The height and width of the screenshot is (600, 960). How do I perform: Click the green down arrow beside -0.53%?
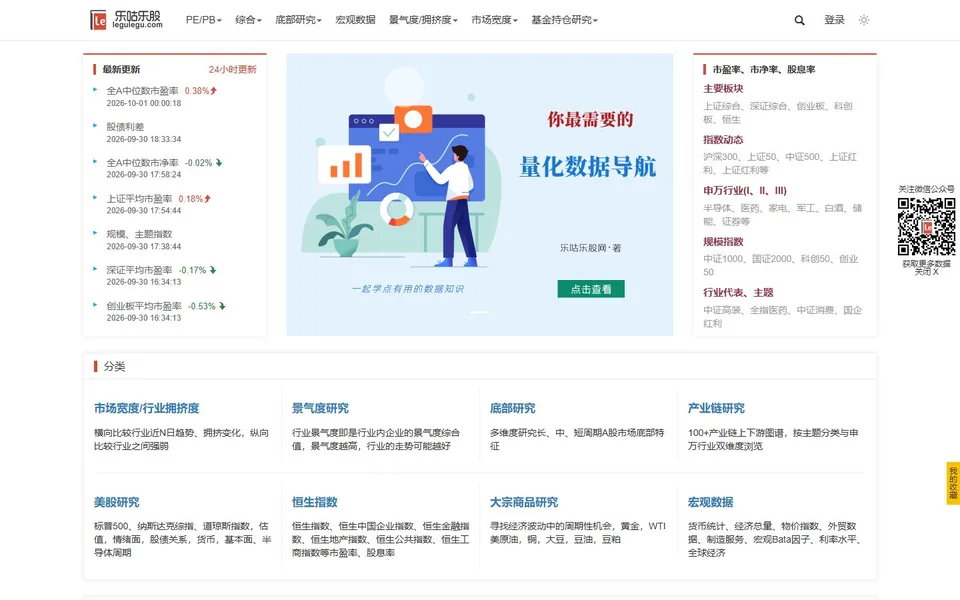(222, 306)
